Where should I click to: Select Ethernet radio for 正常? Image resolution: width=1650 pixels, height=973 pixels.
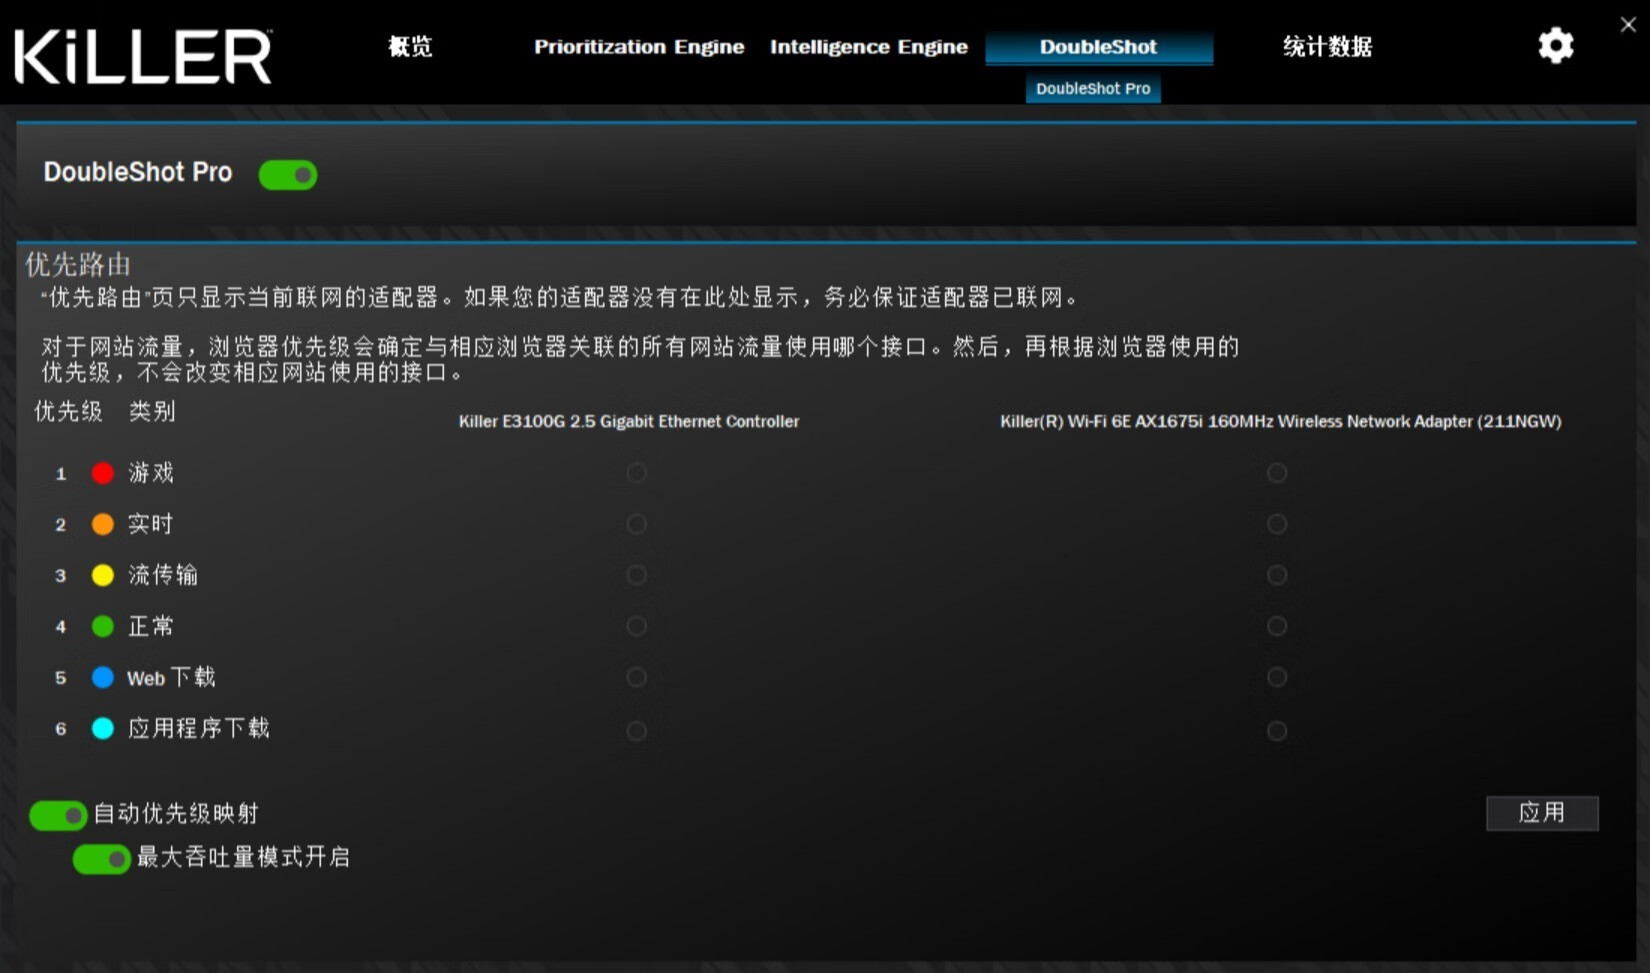point(636,626)
